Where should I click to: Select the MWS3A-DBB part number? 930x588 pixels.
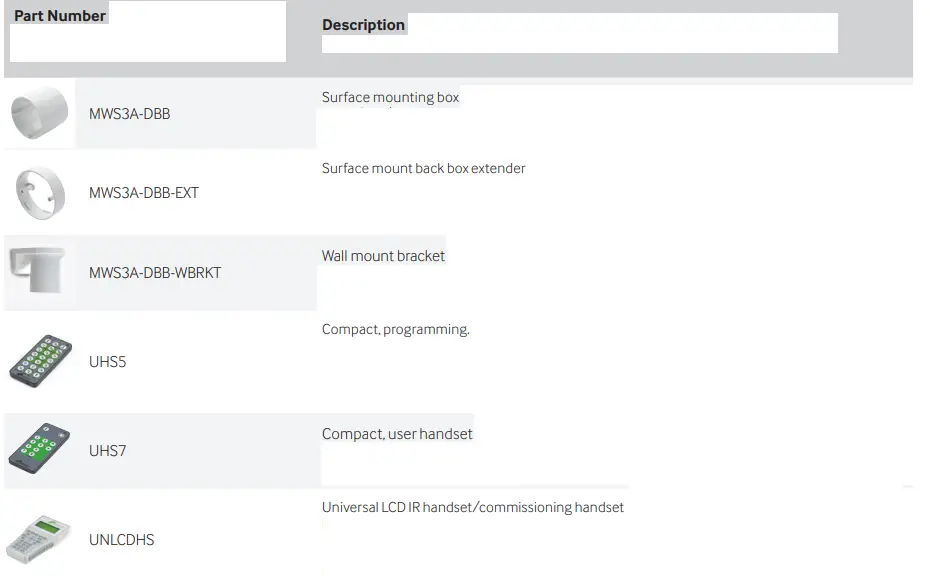[129, 114]
